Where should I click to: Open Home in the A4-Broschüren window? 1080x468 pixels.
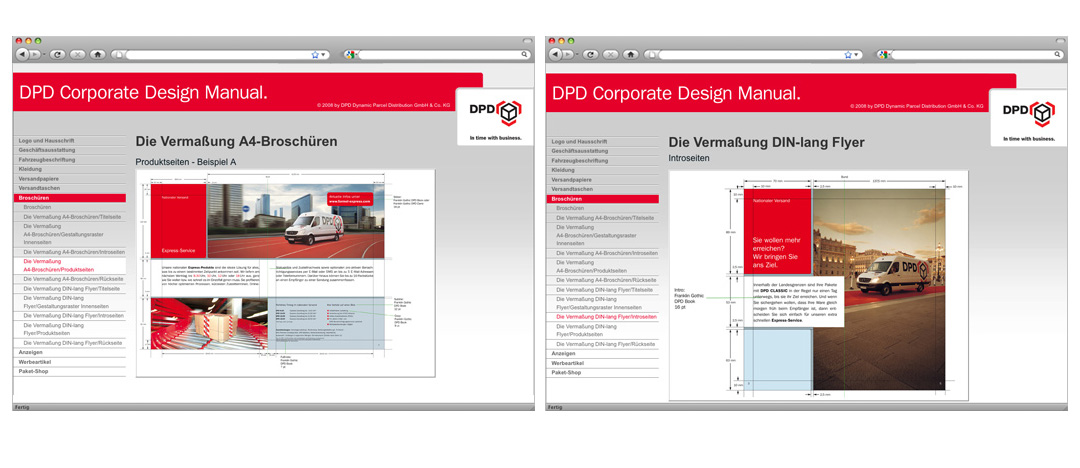pyautogui.click(x=98, y=54)
